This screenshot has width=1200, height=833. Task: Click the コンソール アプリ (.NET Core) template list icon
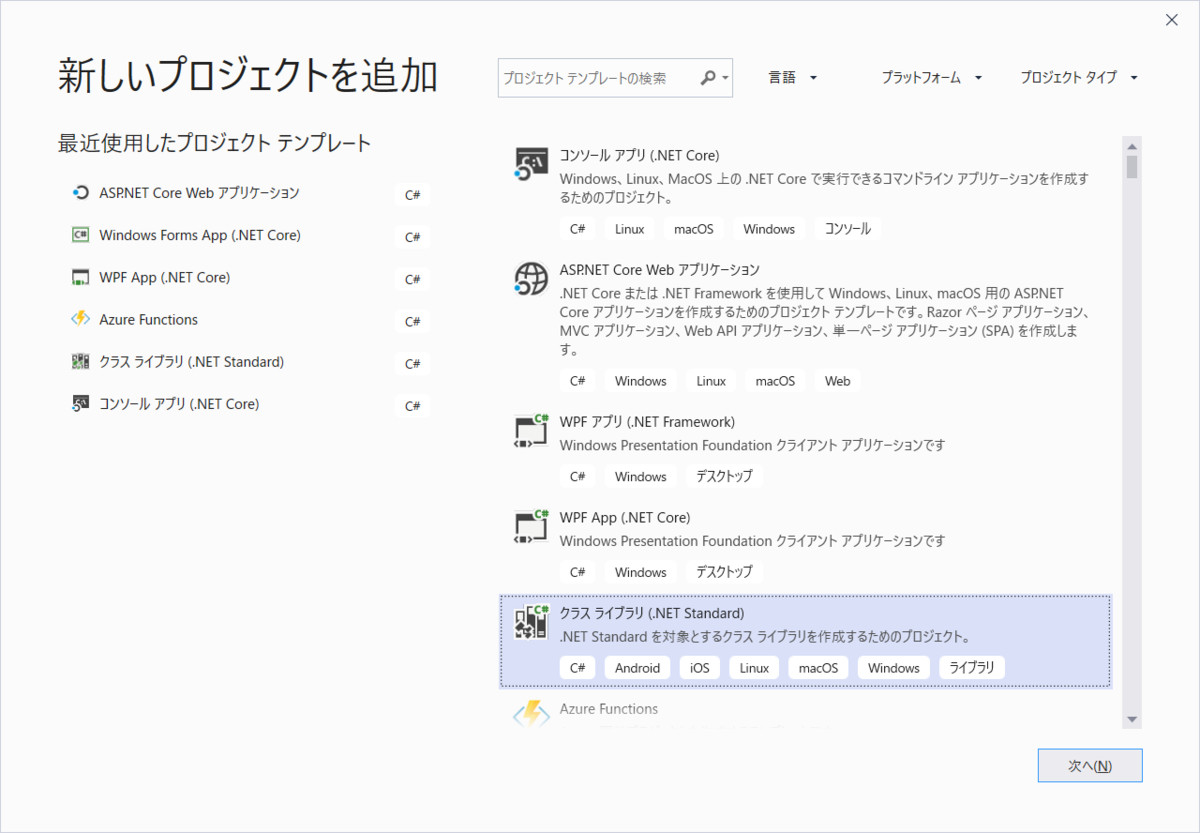(531, 164)
